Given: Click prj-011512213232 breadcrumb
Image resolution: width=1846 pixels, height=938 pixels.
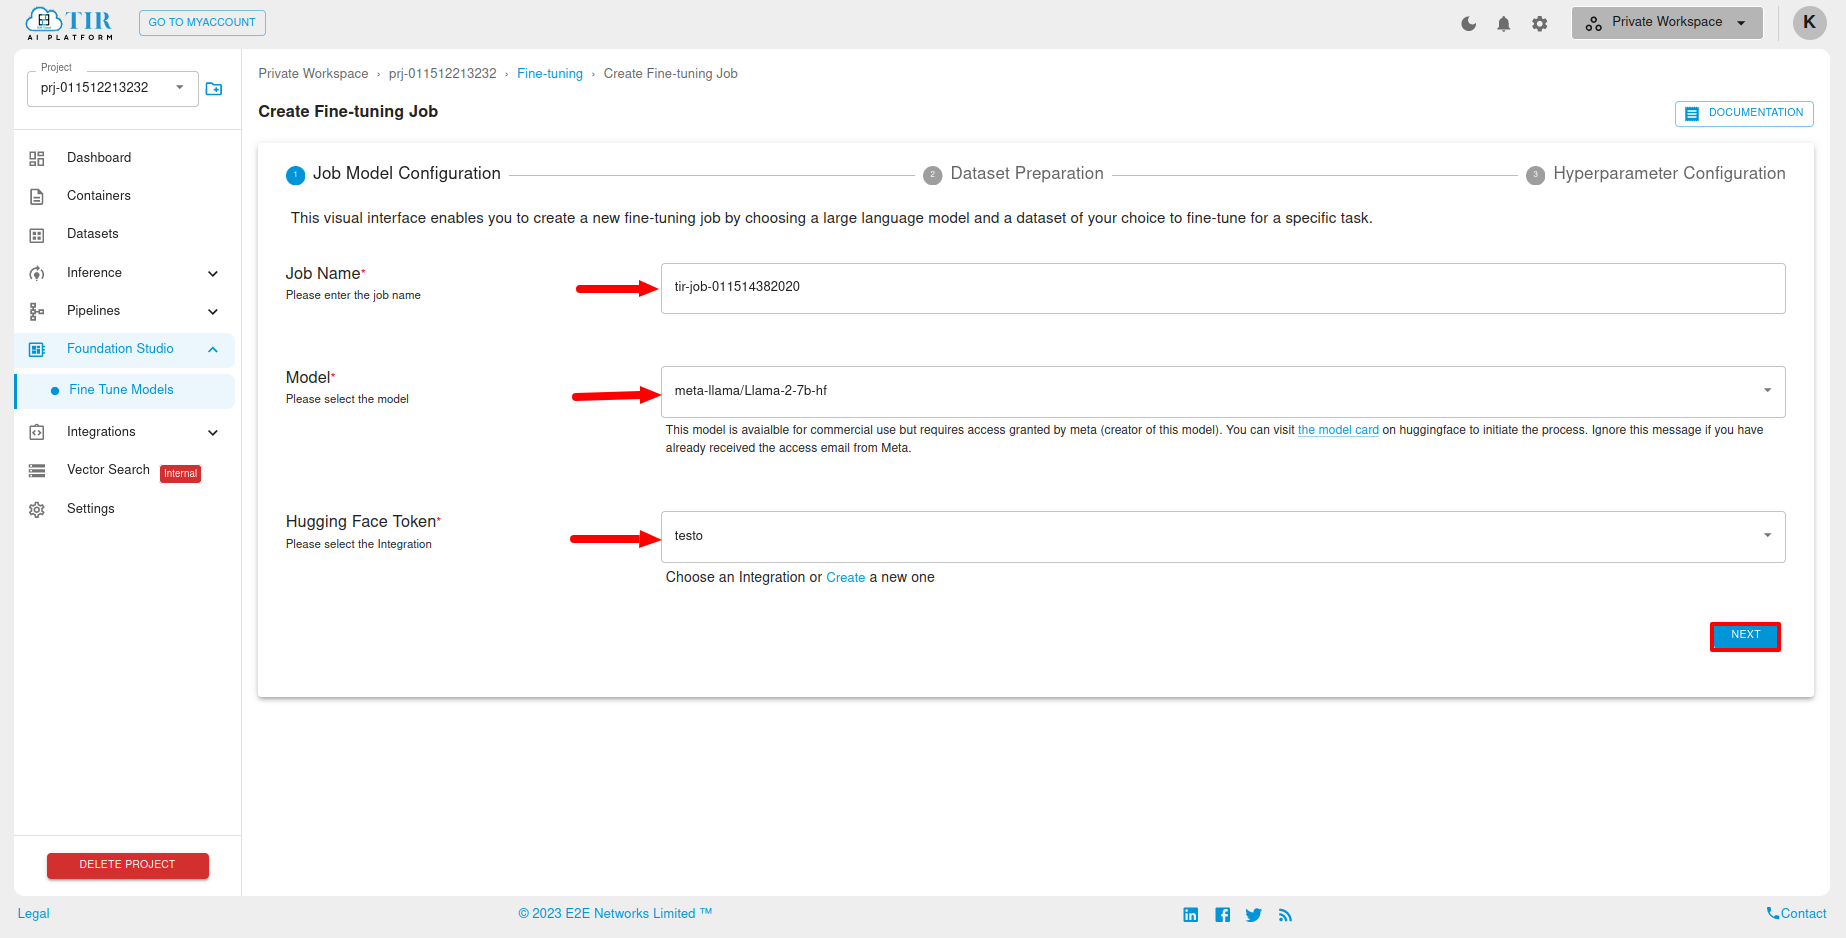Looking at the screenshot, I should 442,74.
